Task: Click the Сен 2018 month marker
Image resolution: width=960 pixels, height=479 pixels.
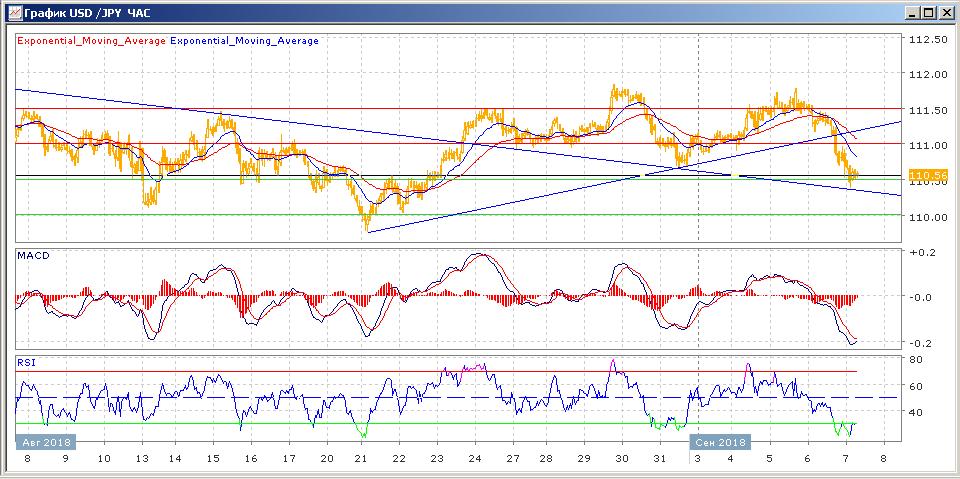Action: pyautogui.click(x=720, y=442)
